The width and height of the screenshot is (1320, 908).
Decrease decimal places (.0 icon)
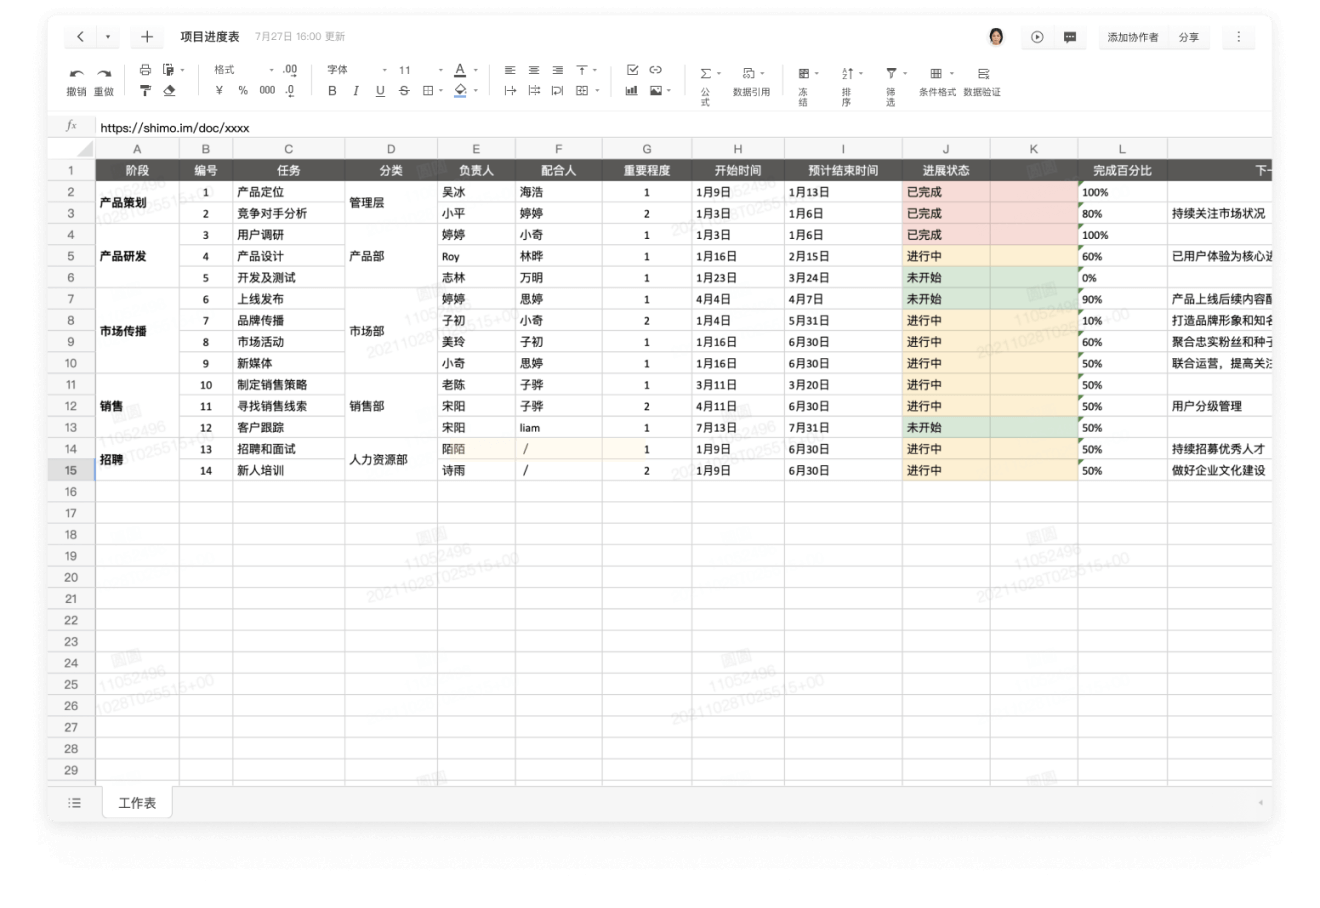[x=290, y=90]
